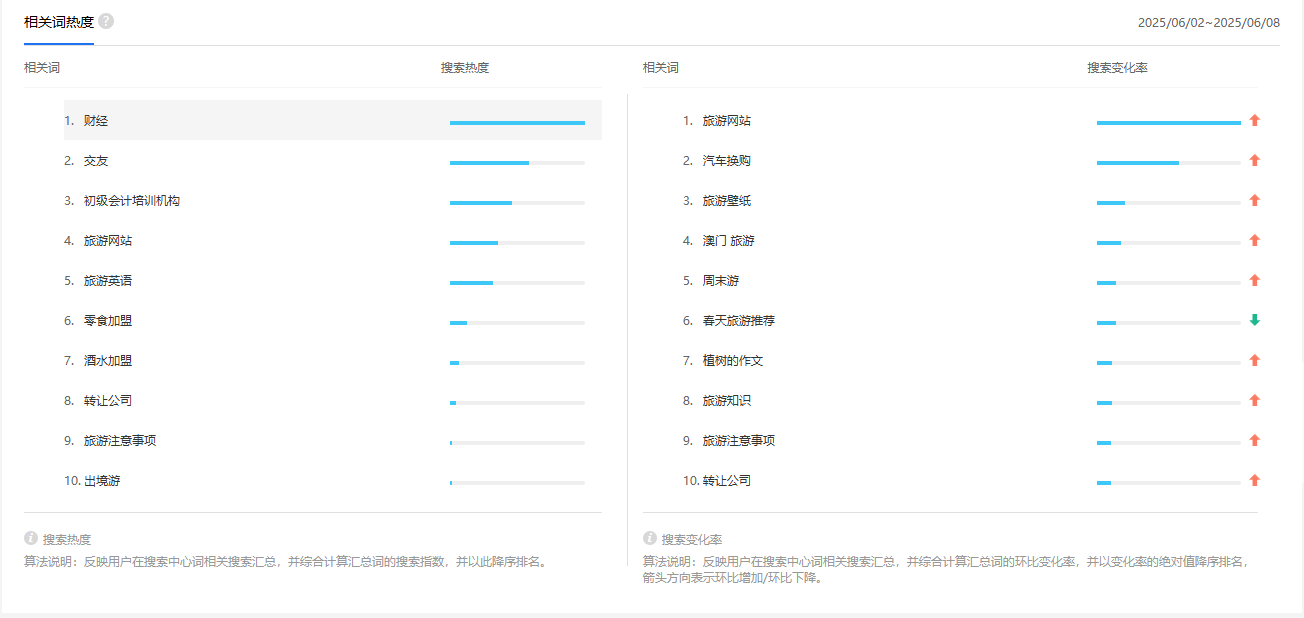The width and height of the screenshot is (1304, 618).
Task: Click the up arrow beside 周末游
Action: click(x=1254, y=280)
